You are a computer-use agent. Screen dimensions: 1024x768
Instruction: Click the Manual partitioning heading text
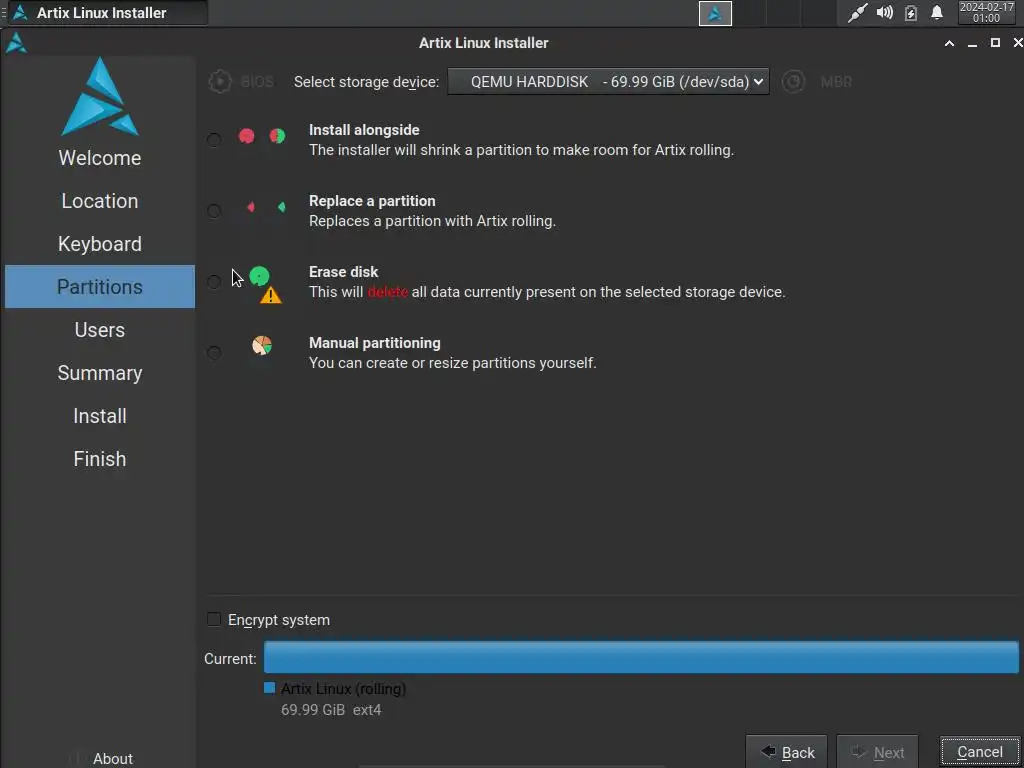pos(375,343)
